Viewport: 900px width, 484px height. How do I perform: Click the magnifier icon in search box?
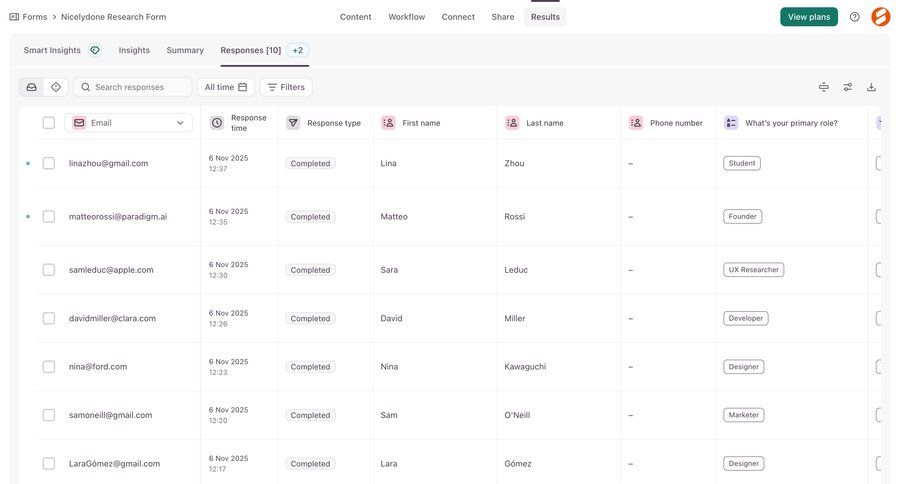(86, 87)
